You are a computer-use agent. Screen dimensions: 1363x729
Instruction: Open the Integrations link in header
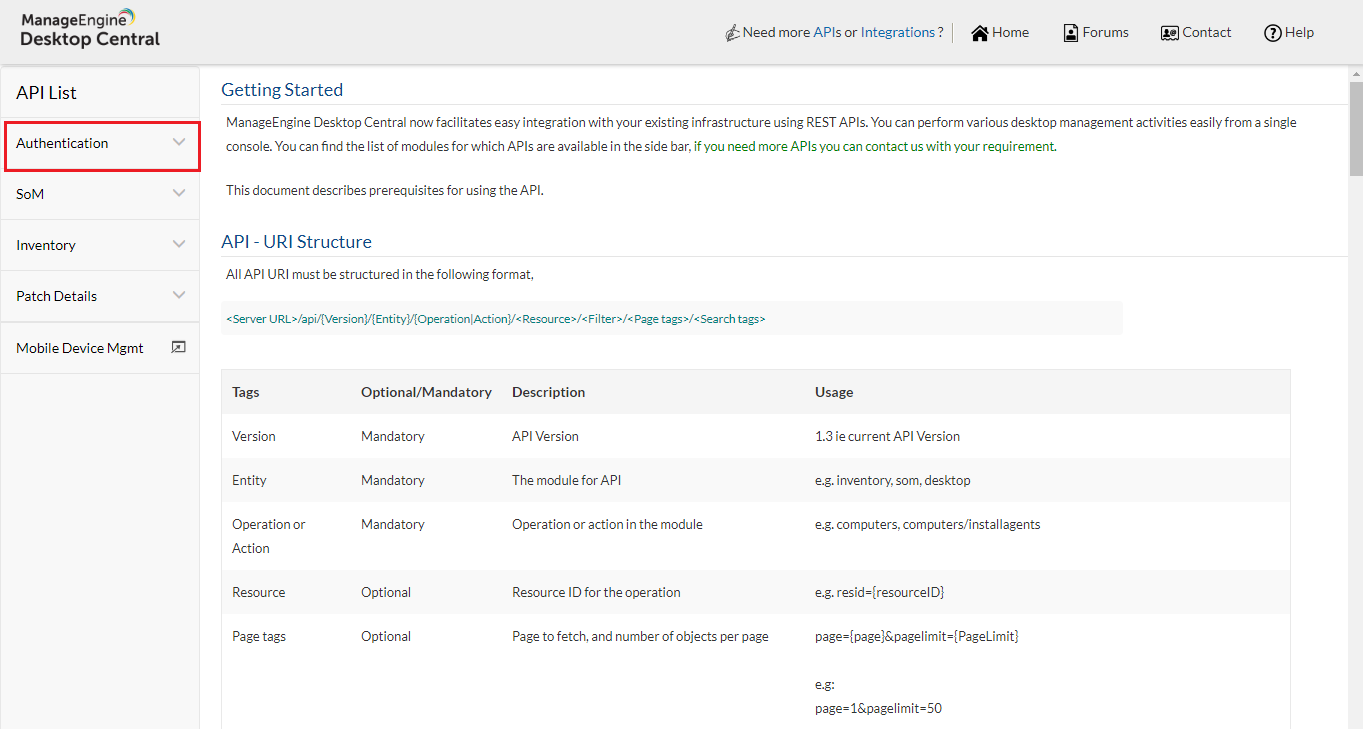coord(897,32)
